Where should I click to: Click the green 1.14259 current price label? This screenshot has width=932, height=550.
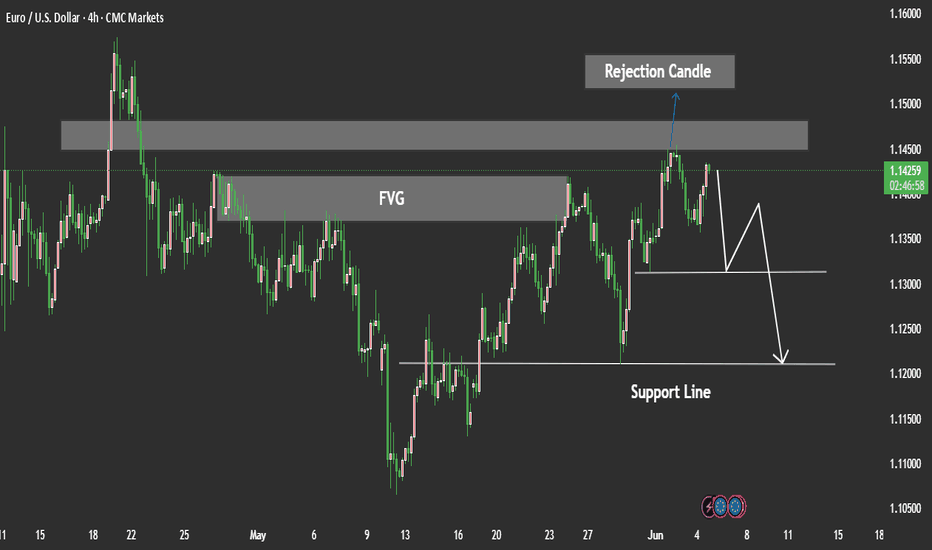click(905, 170)
